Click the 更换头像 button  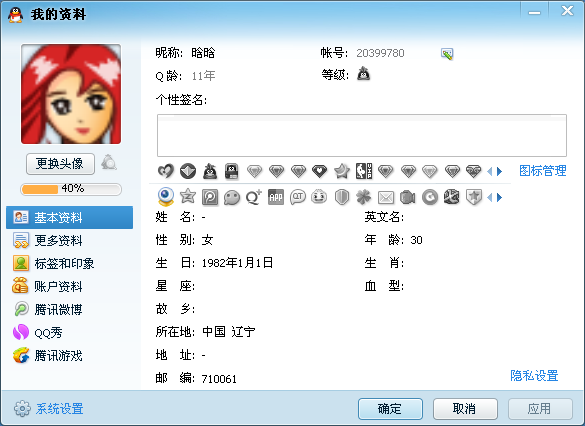click(60, 163)
